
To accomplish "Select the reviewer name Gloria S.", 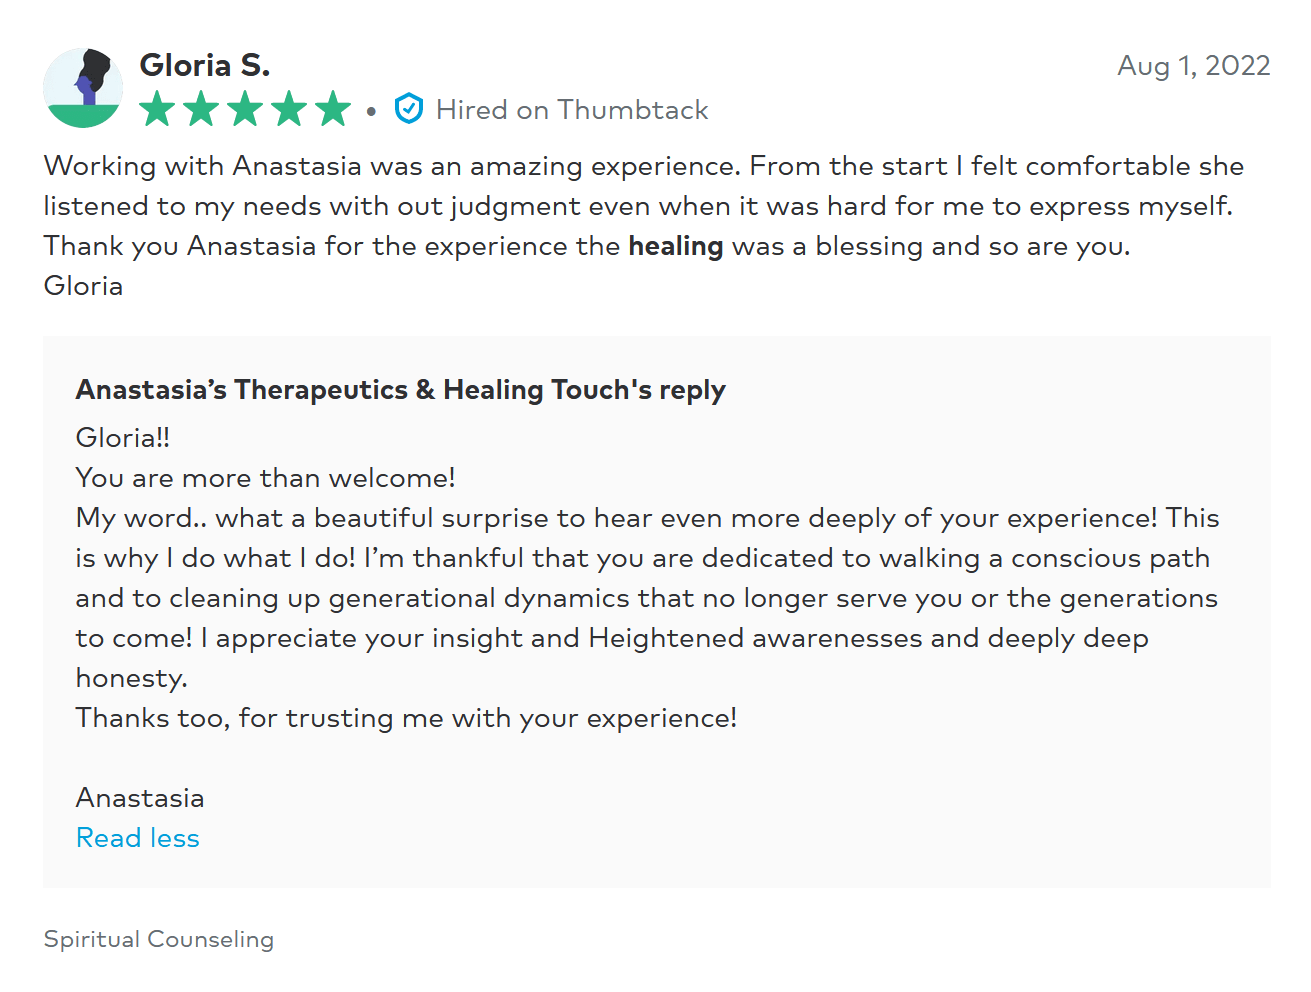I will 205,66.
